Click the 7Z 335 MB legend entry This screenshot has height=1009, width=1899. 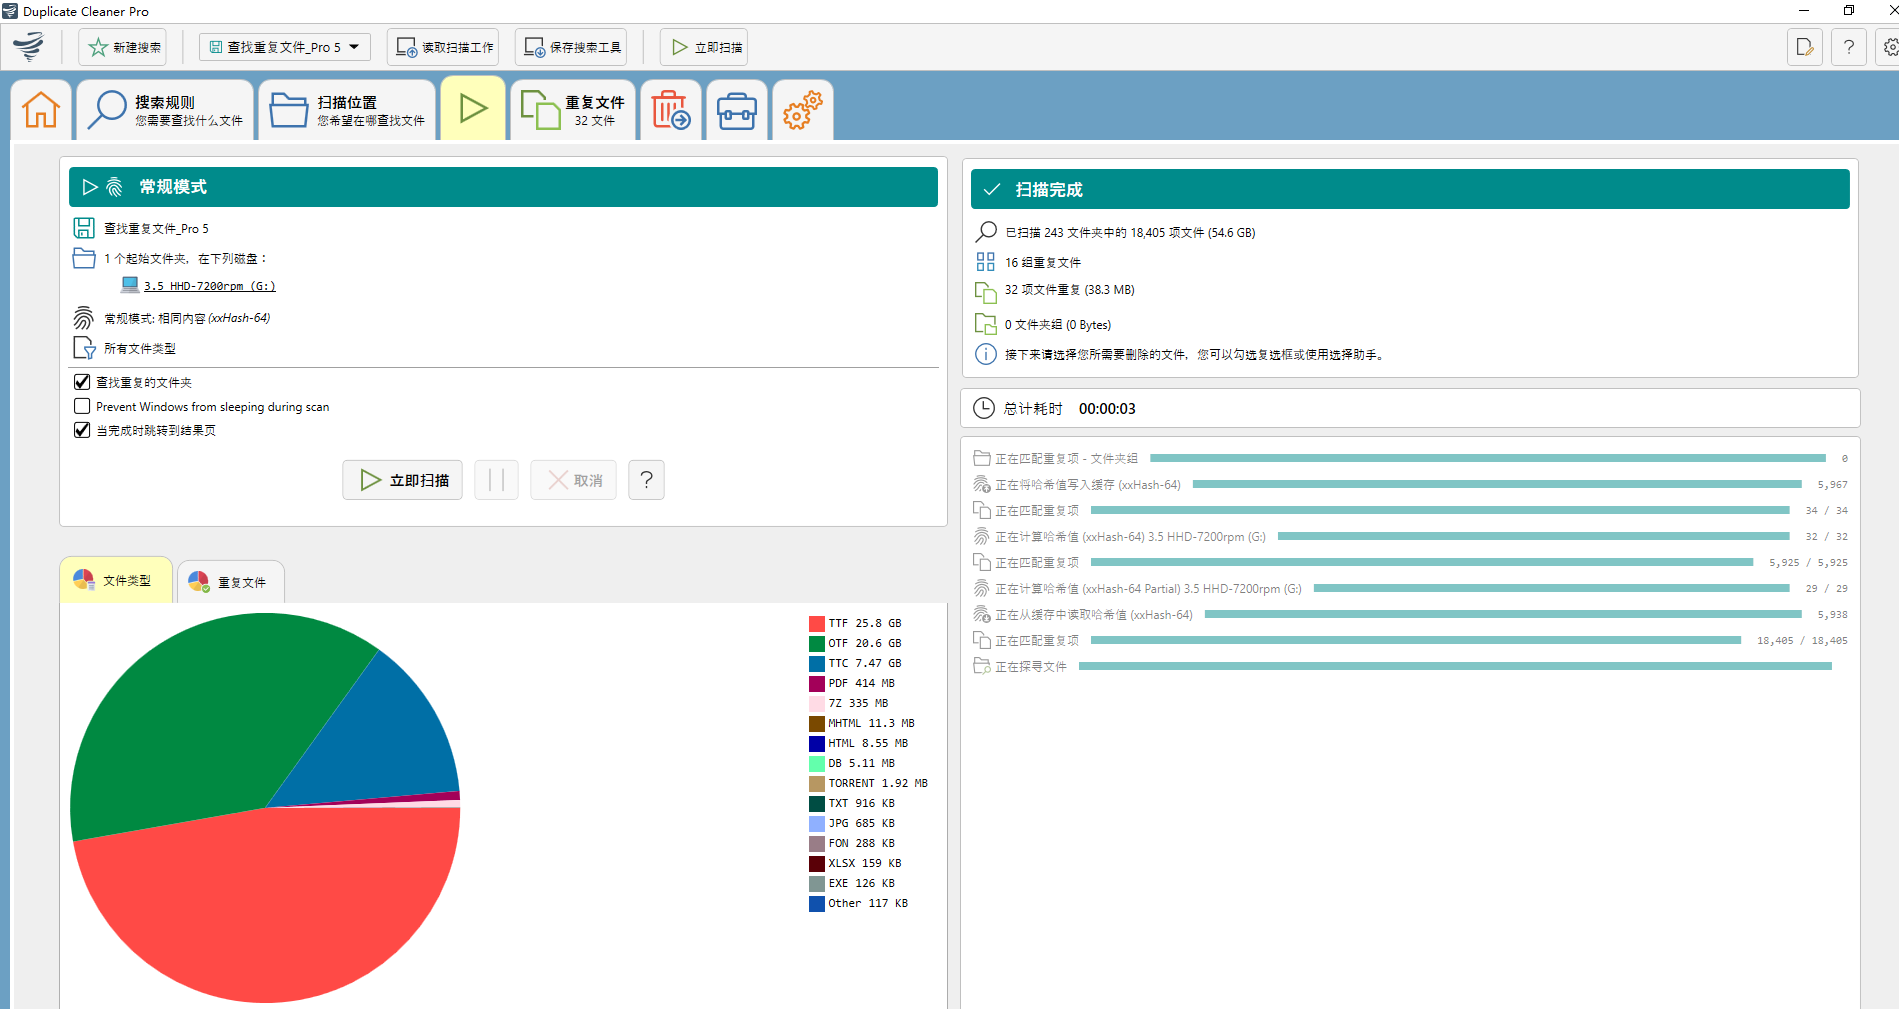pos(849,703)
